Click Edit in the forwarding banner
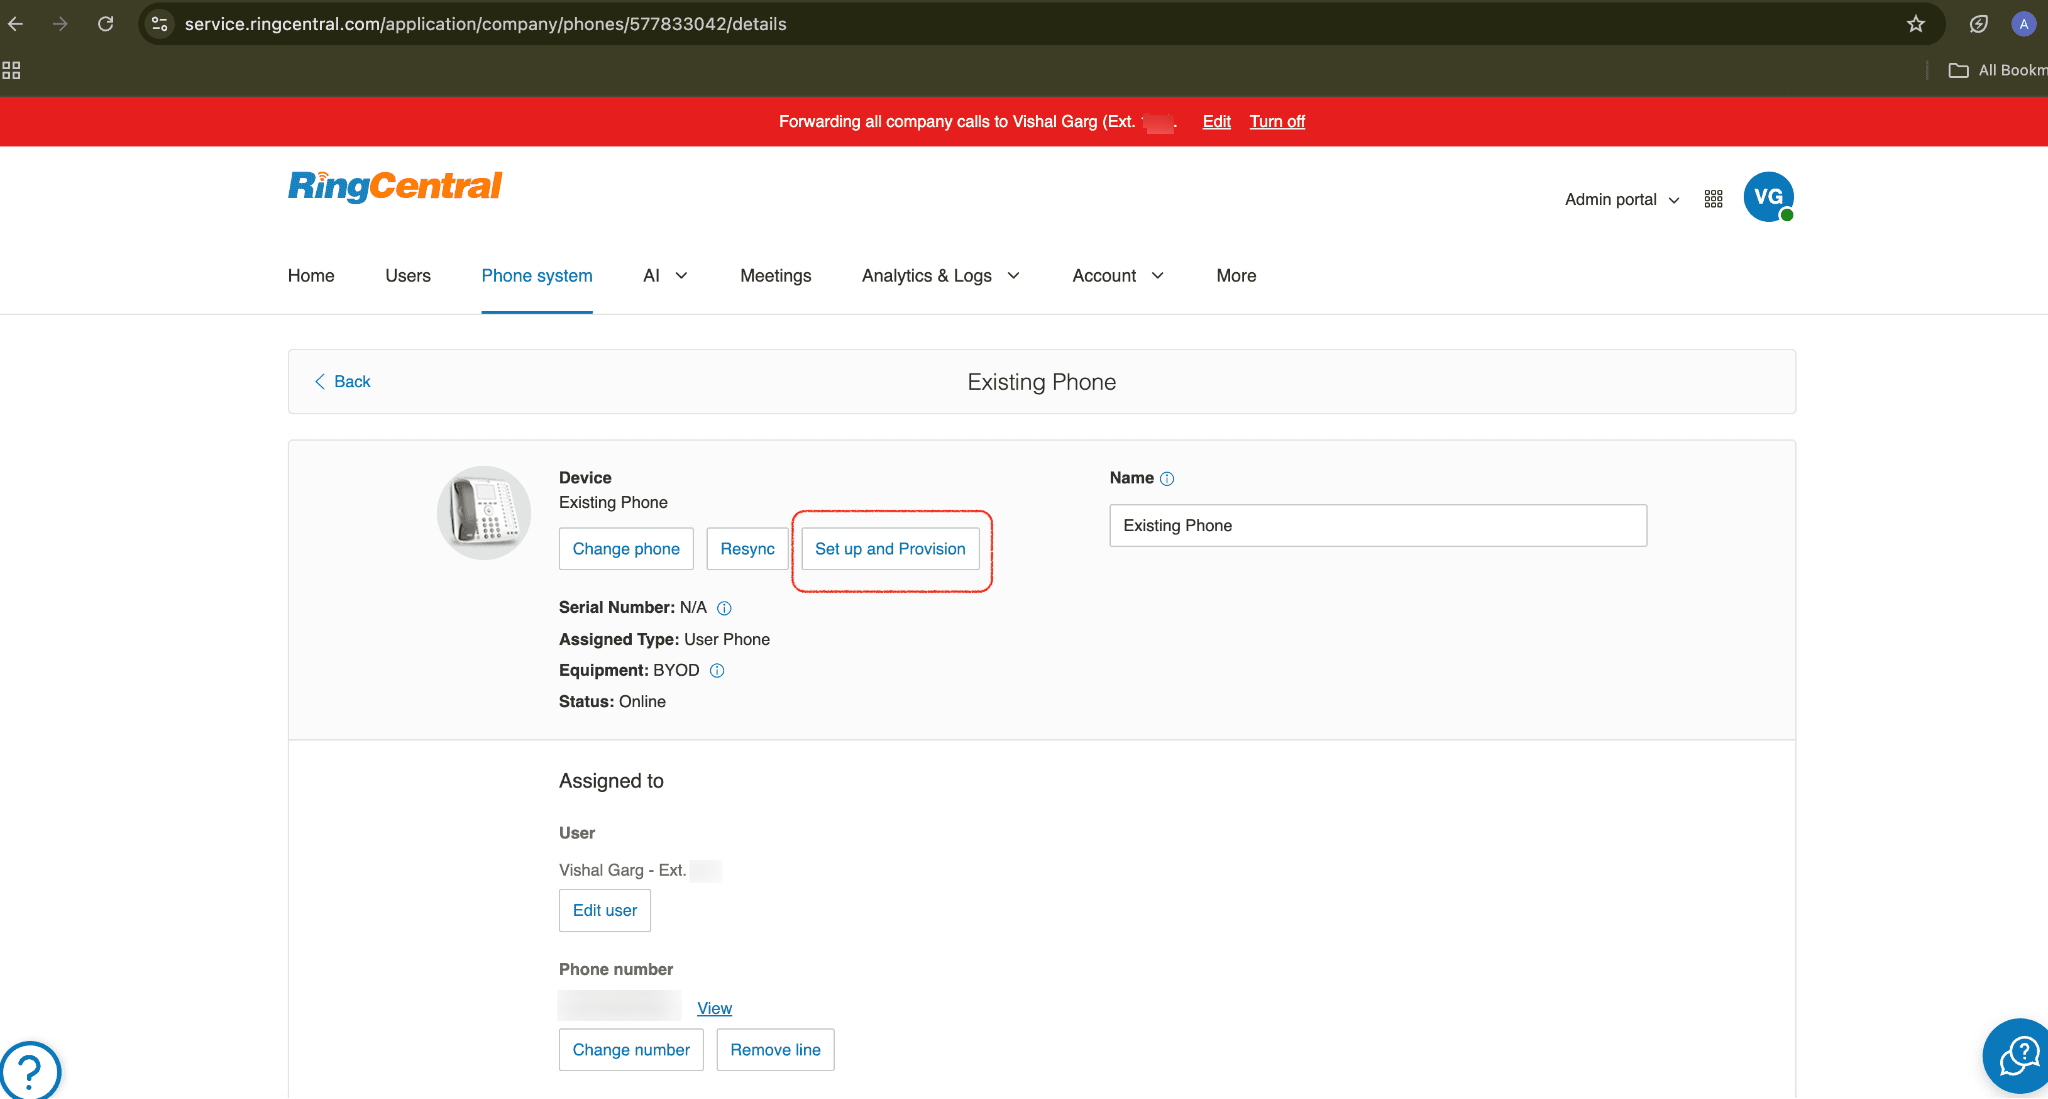2048x1099 pixels. (1216, 122)
